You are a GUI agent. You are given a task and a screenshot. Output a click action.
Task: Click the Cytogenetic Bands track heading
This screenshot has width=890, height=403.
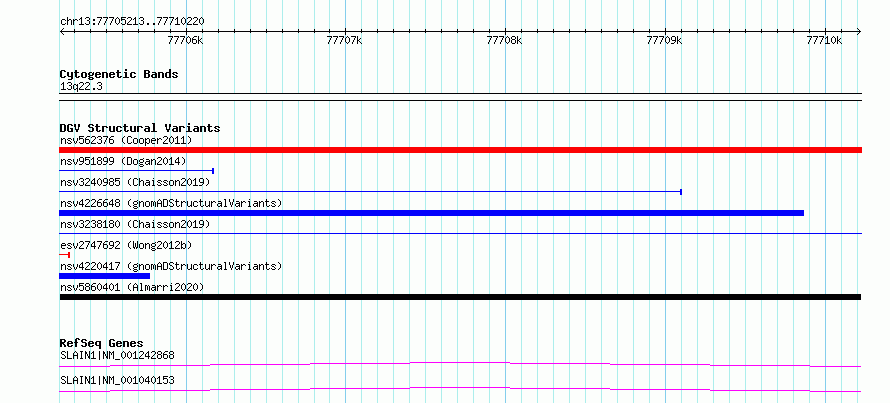tap(119, 74)
